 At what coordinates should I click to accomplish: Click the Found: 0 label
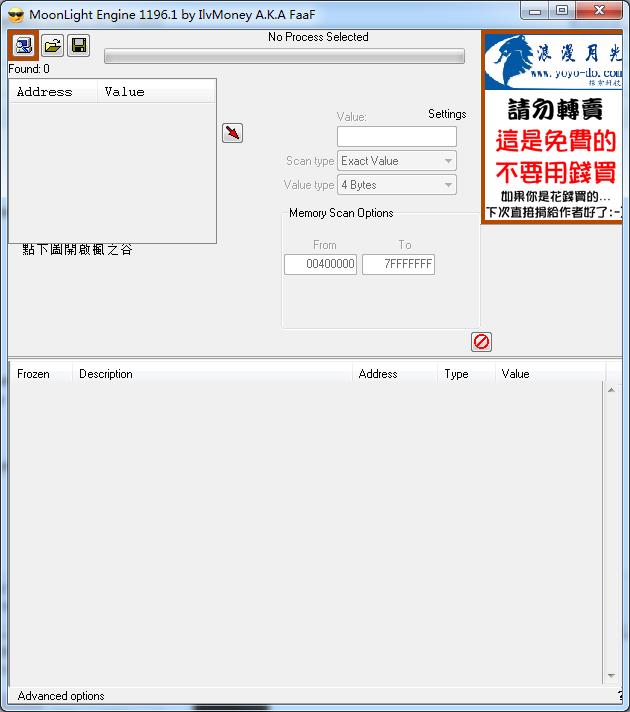[29, 69]
